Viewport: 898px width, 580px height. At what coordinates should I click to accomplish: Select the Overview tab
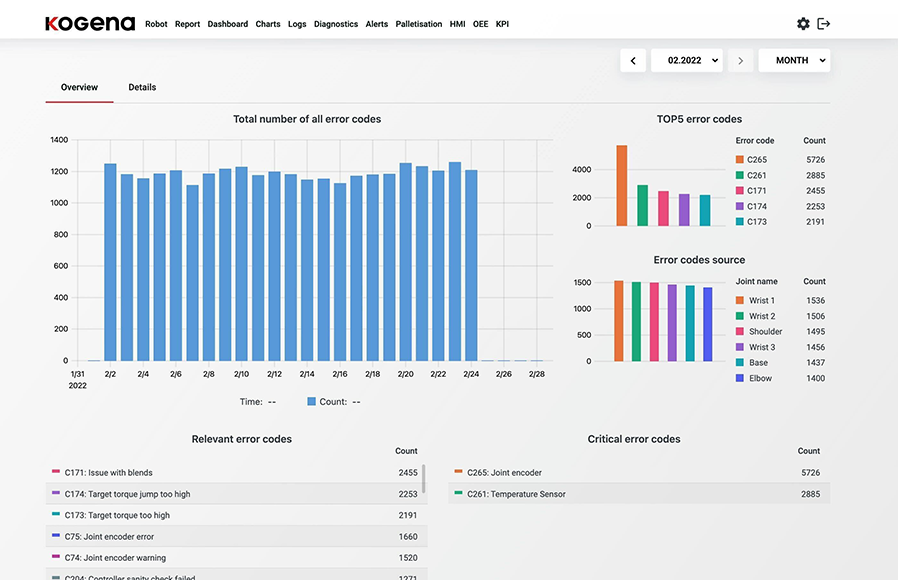(79, 88)
